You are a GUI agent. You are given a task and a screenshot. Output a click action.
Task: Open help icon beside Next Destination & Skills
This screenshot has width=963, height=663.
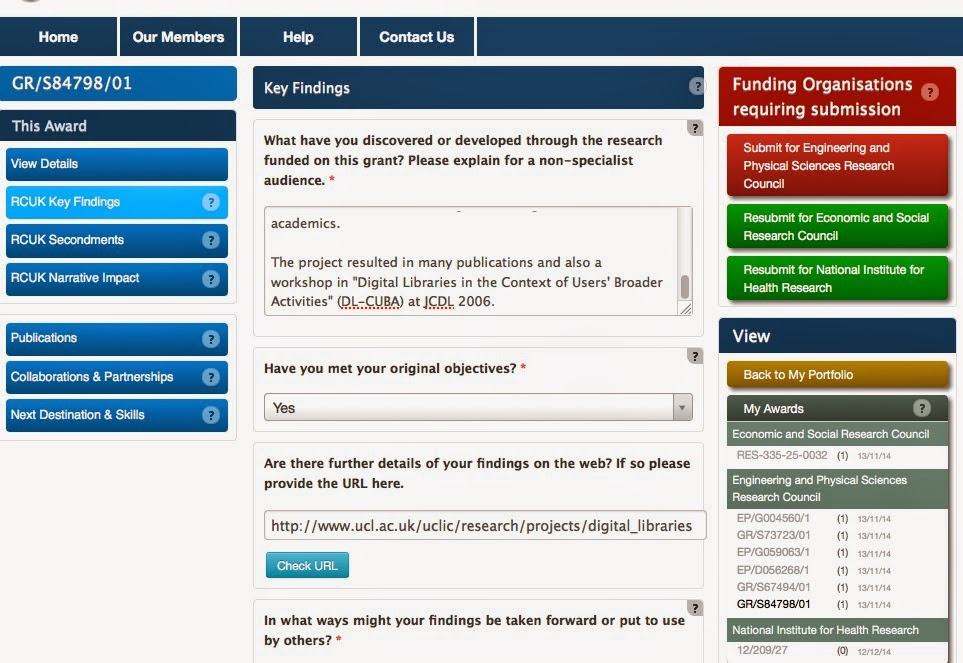211,416
